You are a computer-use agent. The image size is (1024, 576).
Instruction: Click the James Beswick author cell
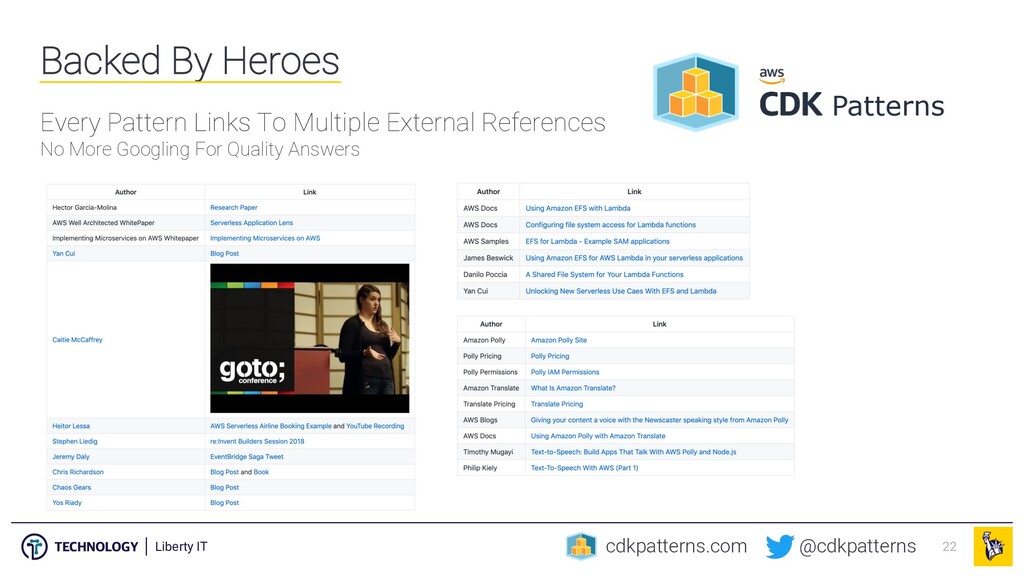click(488, 258)
